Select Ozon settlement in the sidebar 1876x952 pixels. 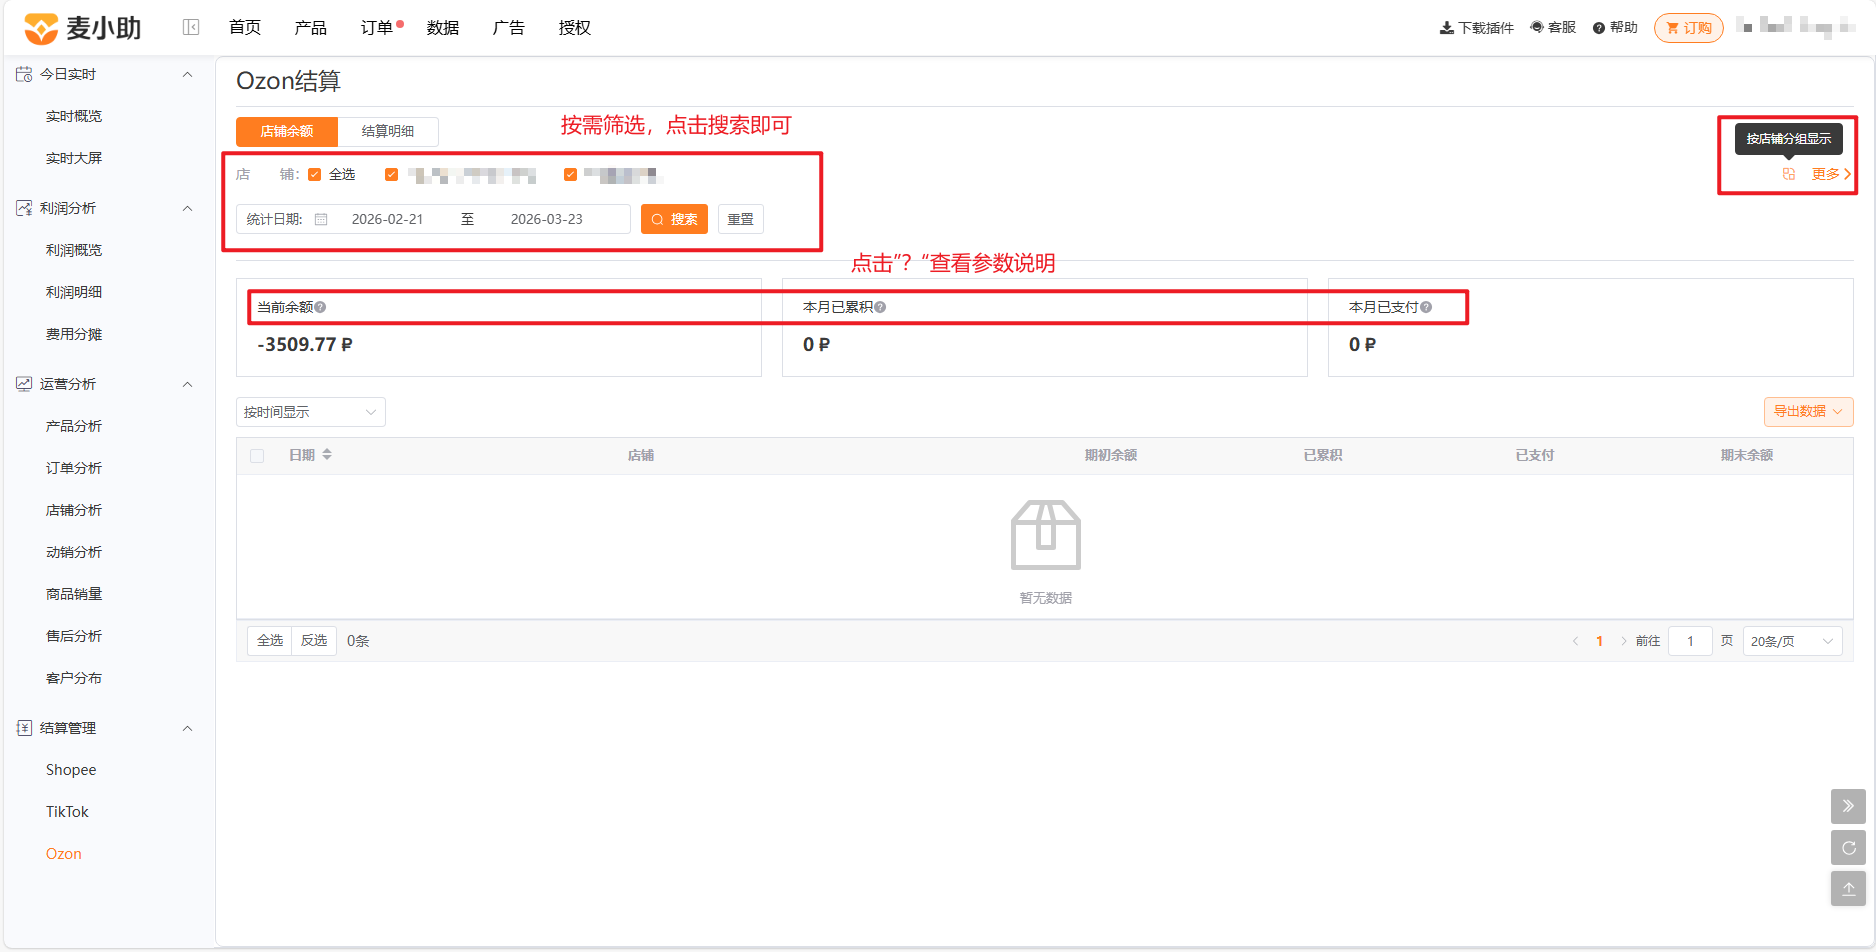click(64, 854)
